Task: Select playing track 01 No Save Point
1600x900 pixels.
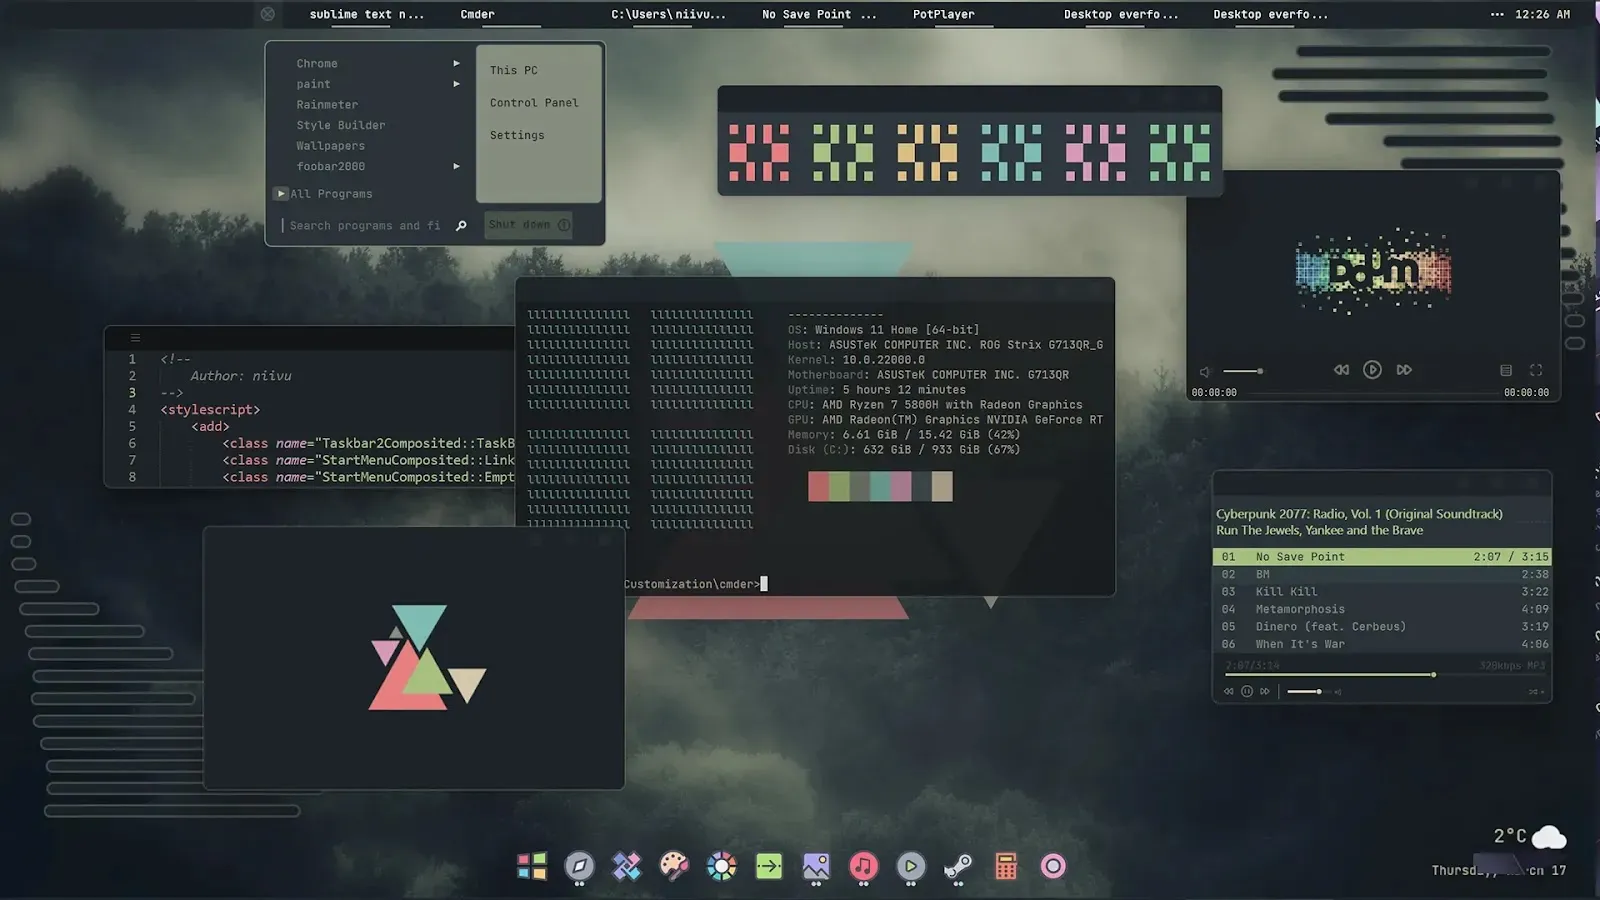Action: coord(1382,557)
